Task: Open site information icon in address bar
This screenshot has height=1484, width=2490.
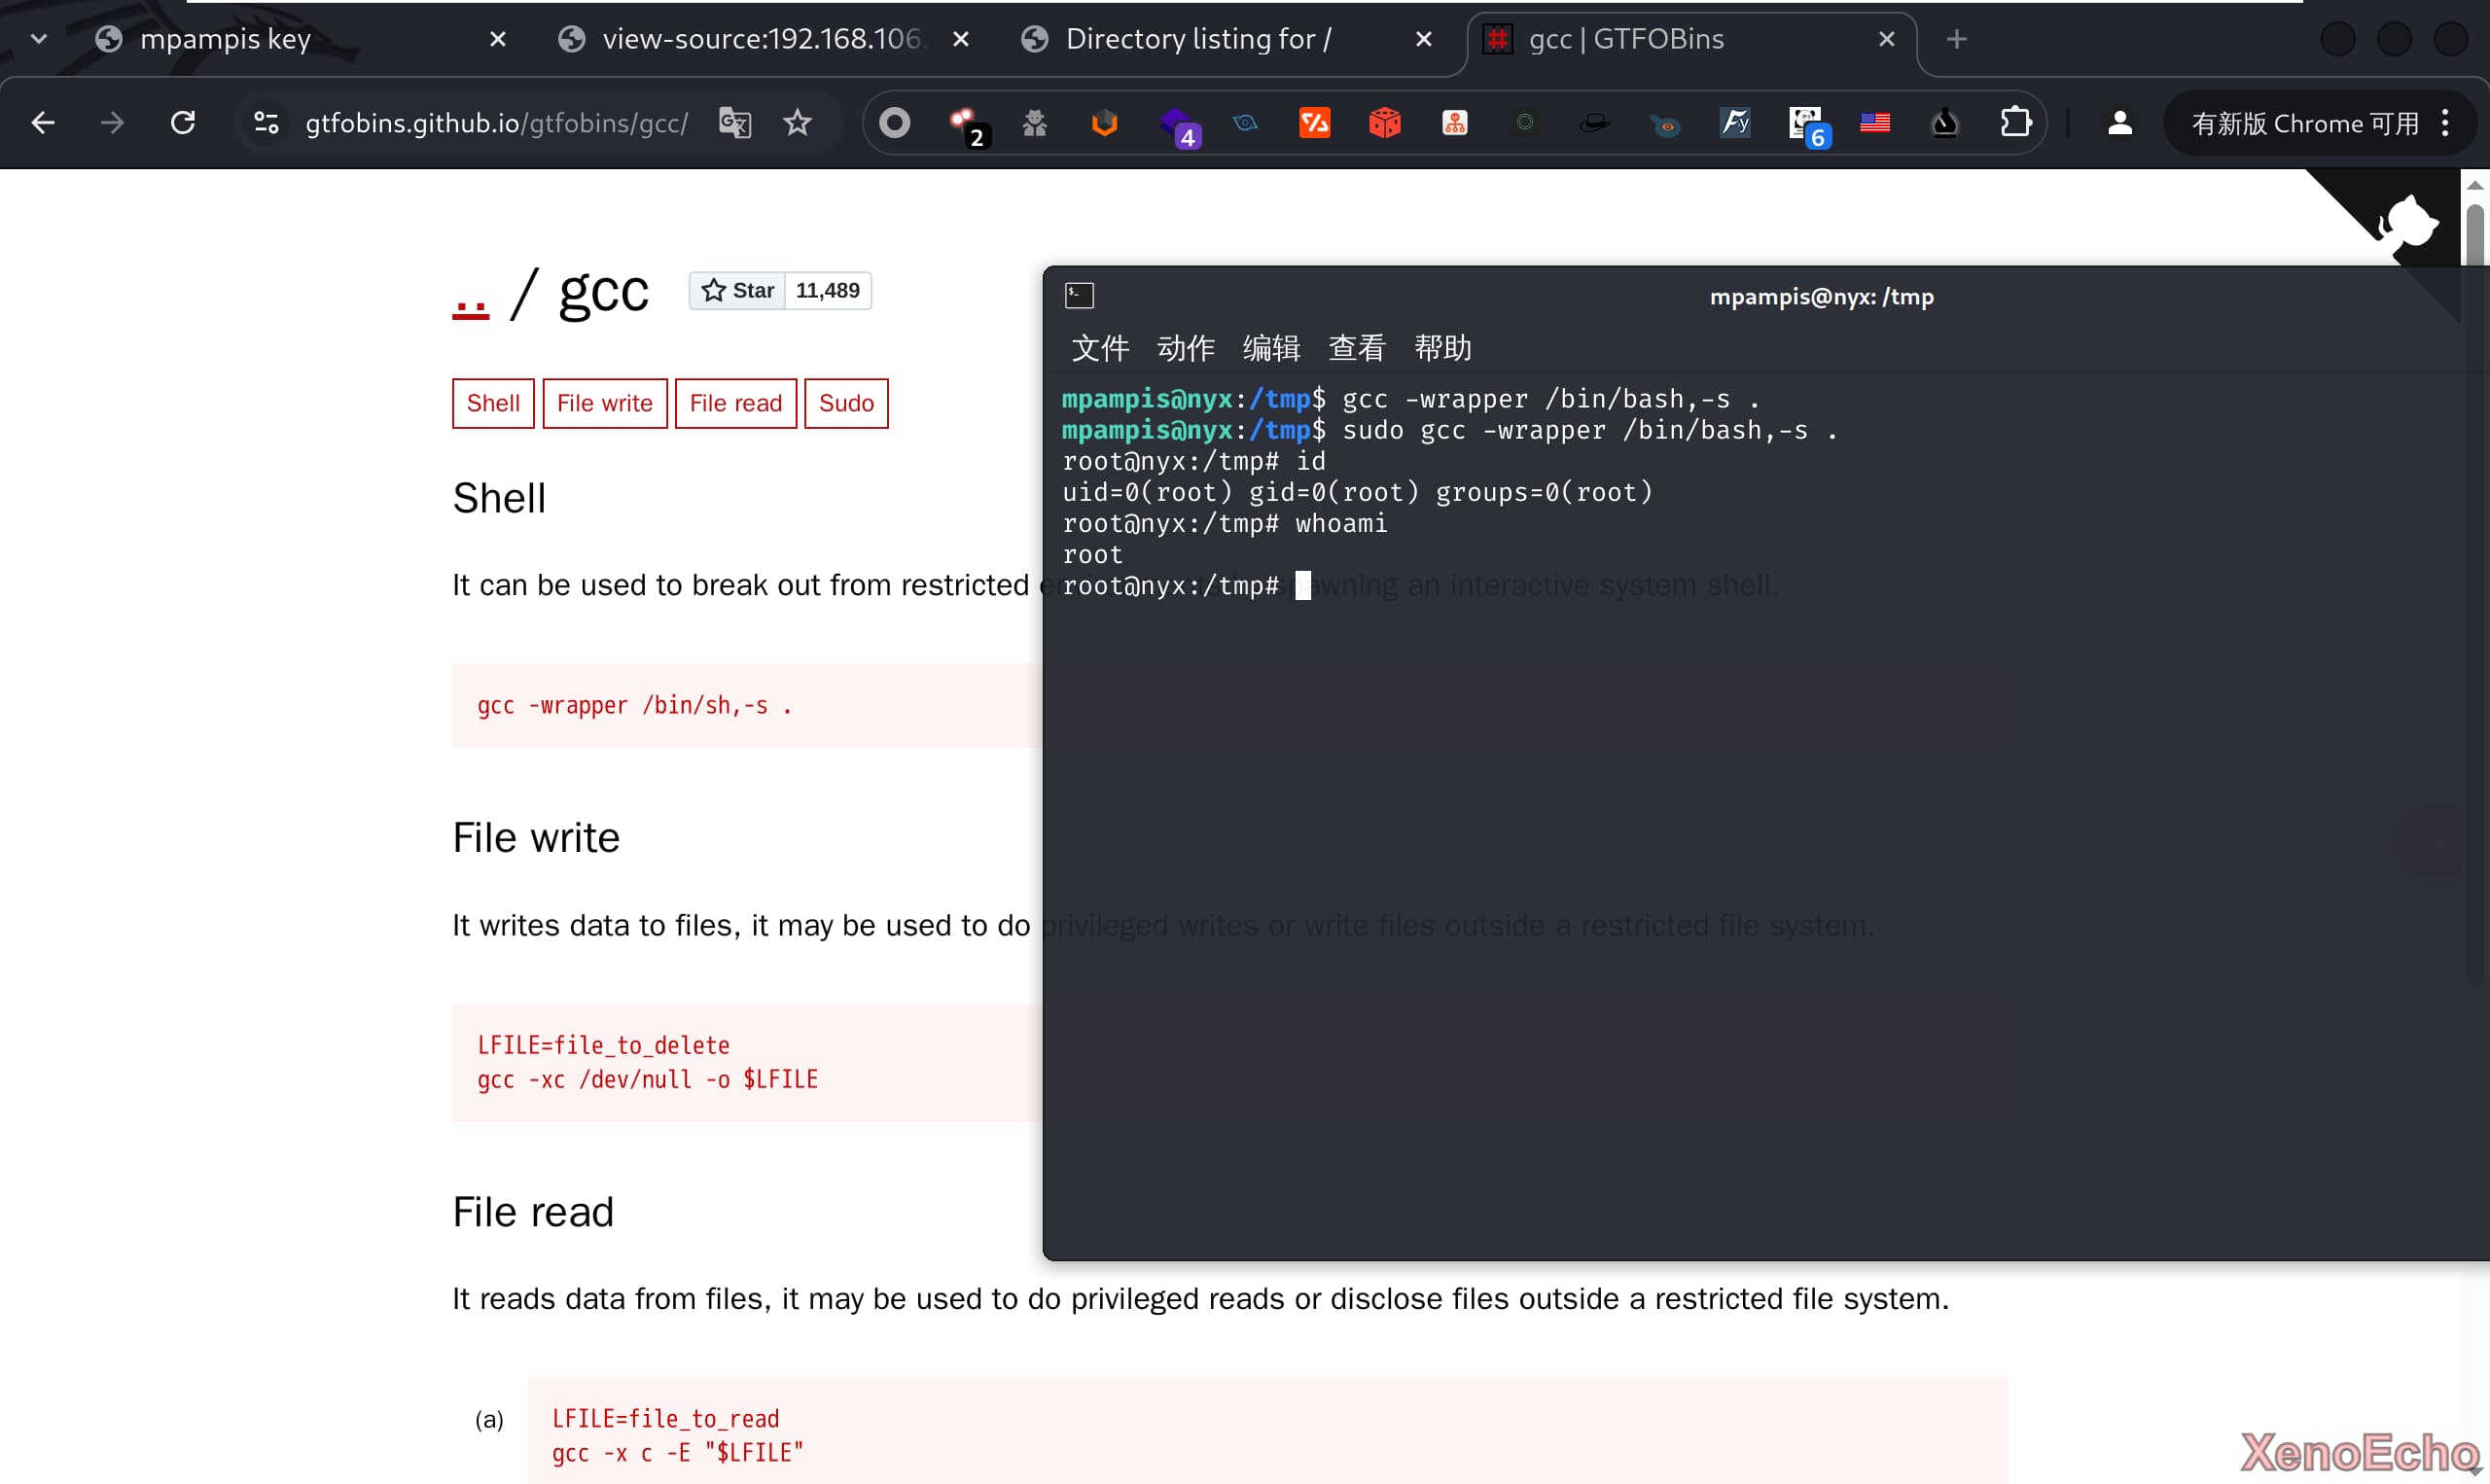Action: [266, 123]
